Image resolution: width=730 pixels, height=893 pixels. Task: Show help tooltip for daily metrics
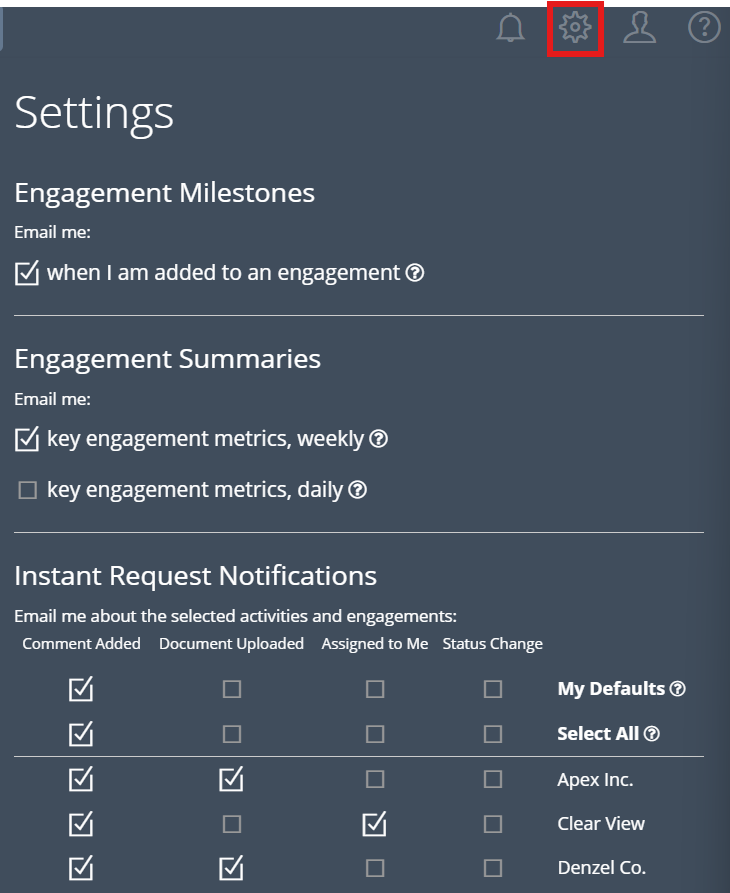click(357, 490)
